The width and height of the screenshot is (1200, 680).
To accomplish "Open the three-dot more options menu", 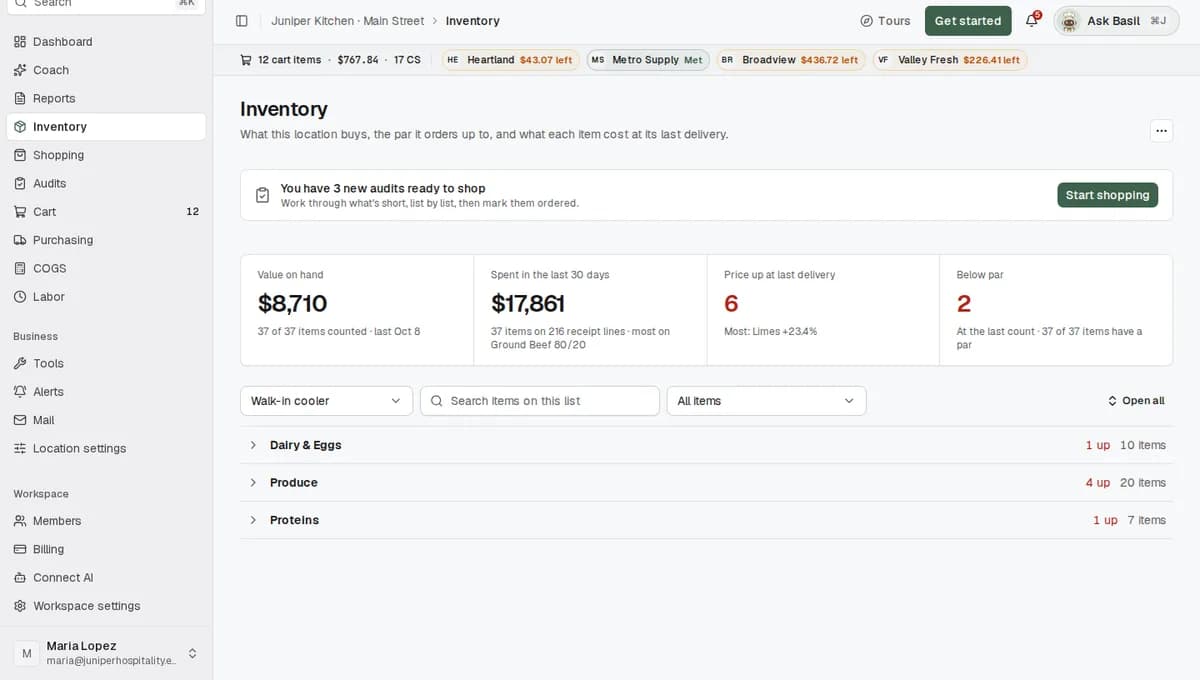I will pos(1161,131).
